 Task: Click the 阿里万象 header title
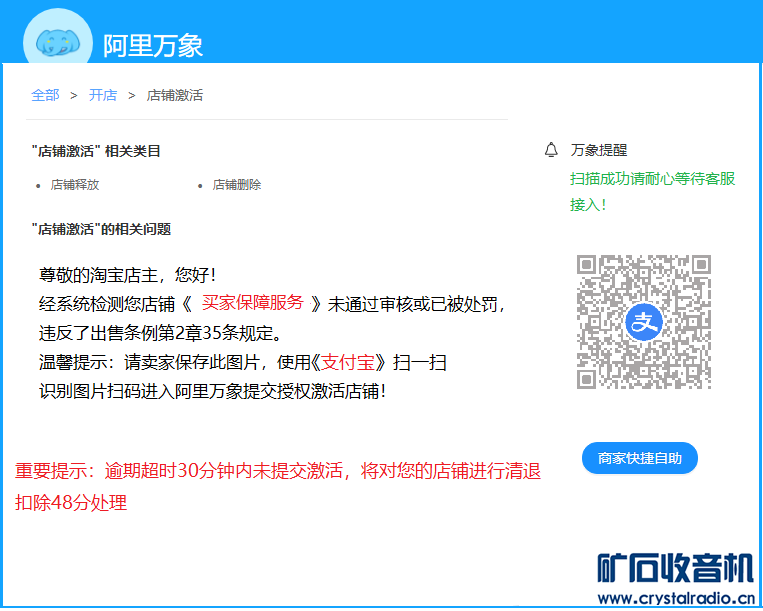(x=153, y=46)
